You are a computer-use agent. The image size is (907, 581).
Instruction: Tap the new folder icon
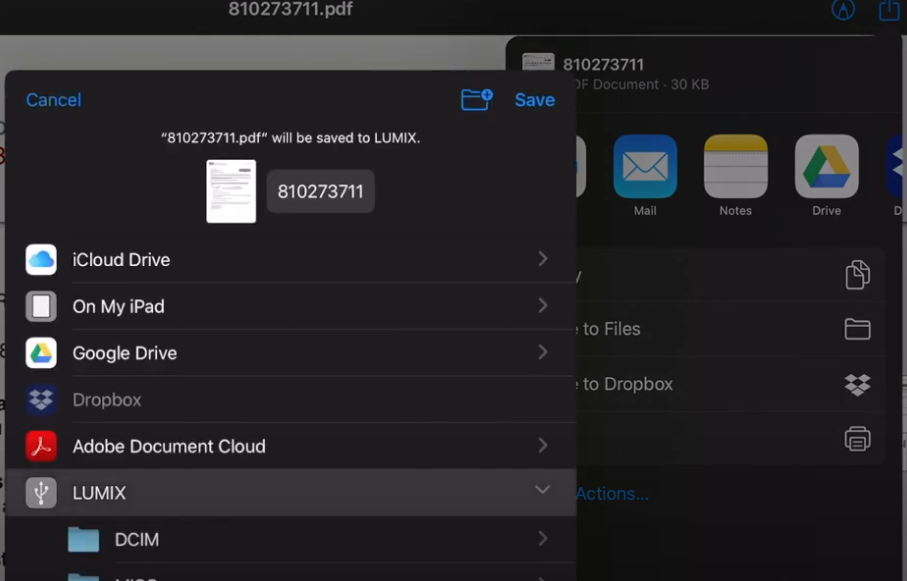[477, 100]
